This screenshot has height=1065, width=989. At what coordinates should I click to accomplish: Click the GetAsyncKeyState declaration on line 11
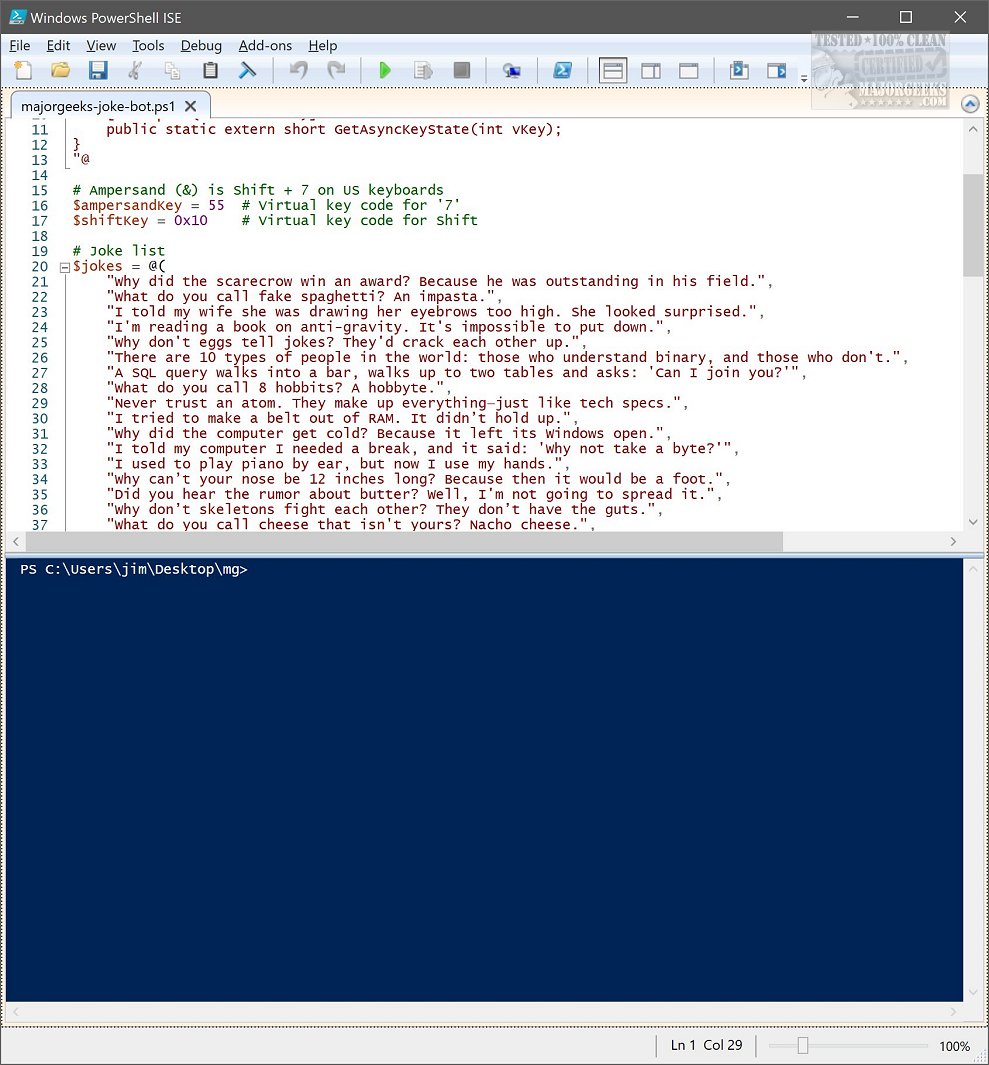[x=334, y=129]
